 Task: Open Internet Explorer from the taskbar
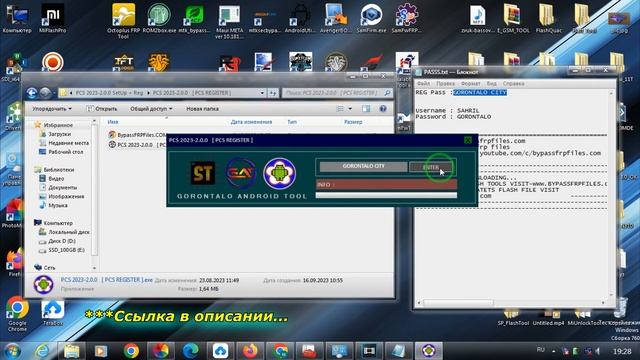point(42,351)
